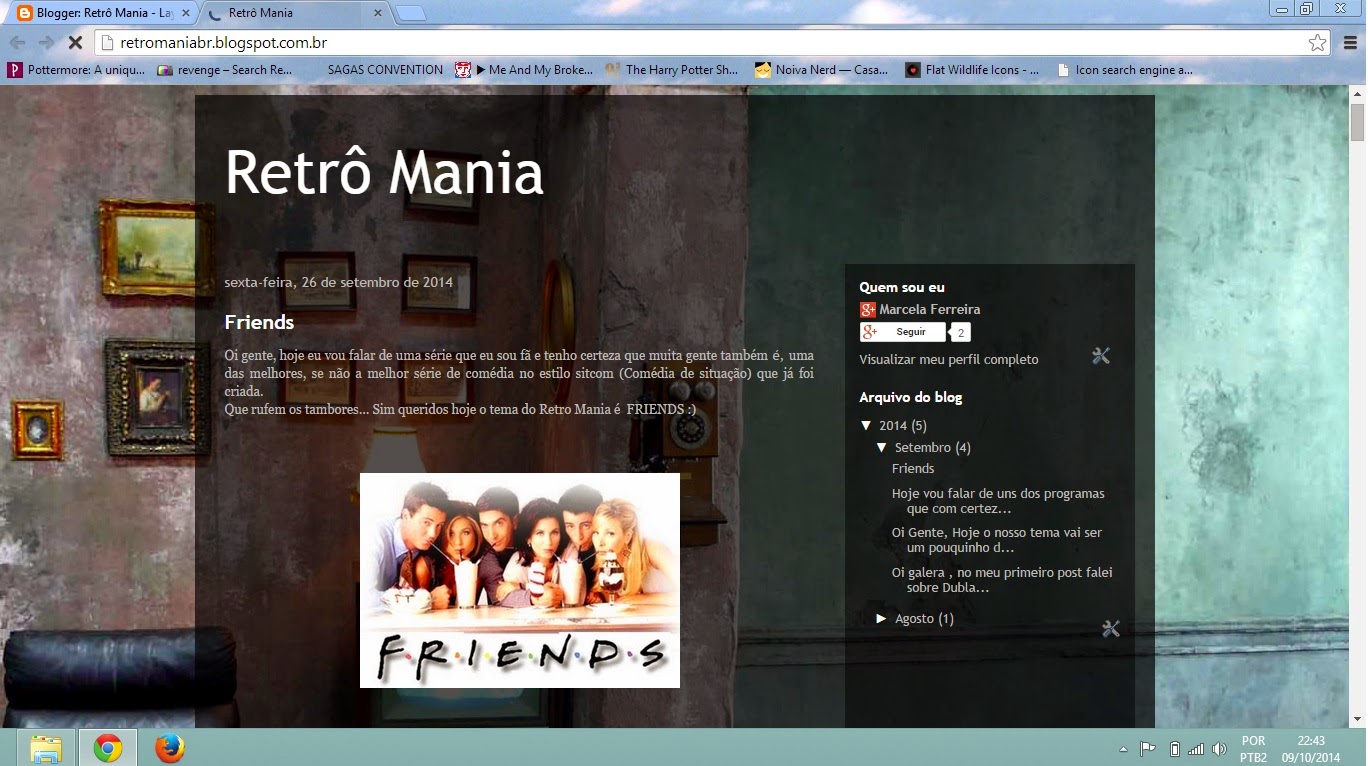The width and height of the screenshot is (1368, 766).
Task: Open post 'Oi Gente, Hoje o nosso tema'
Action: coord(997,540)
